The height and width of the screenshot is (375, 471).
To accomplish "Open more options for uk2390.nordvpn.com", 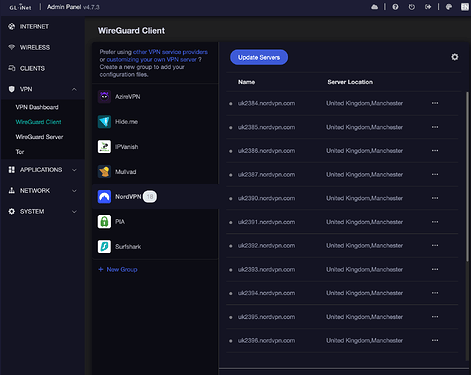I will [x=435, y=198].
